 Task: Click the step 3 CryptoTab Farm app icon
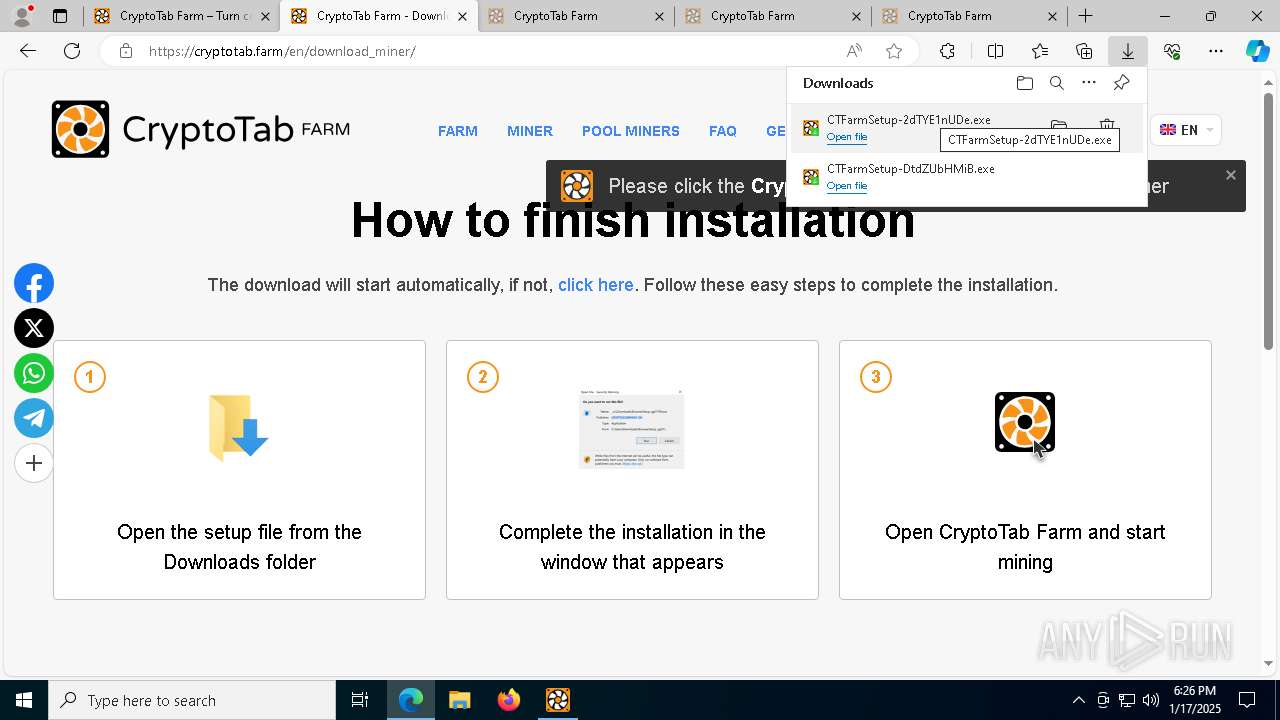1025,422
